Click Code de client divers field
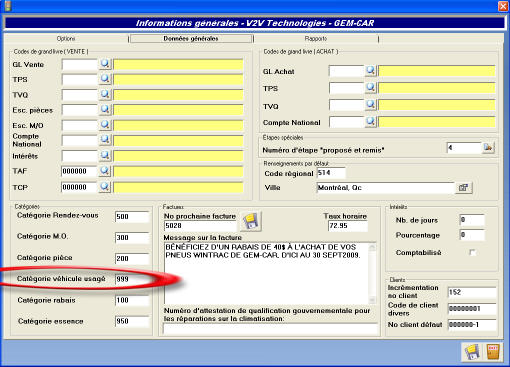 472,309
